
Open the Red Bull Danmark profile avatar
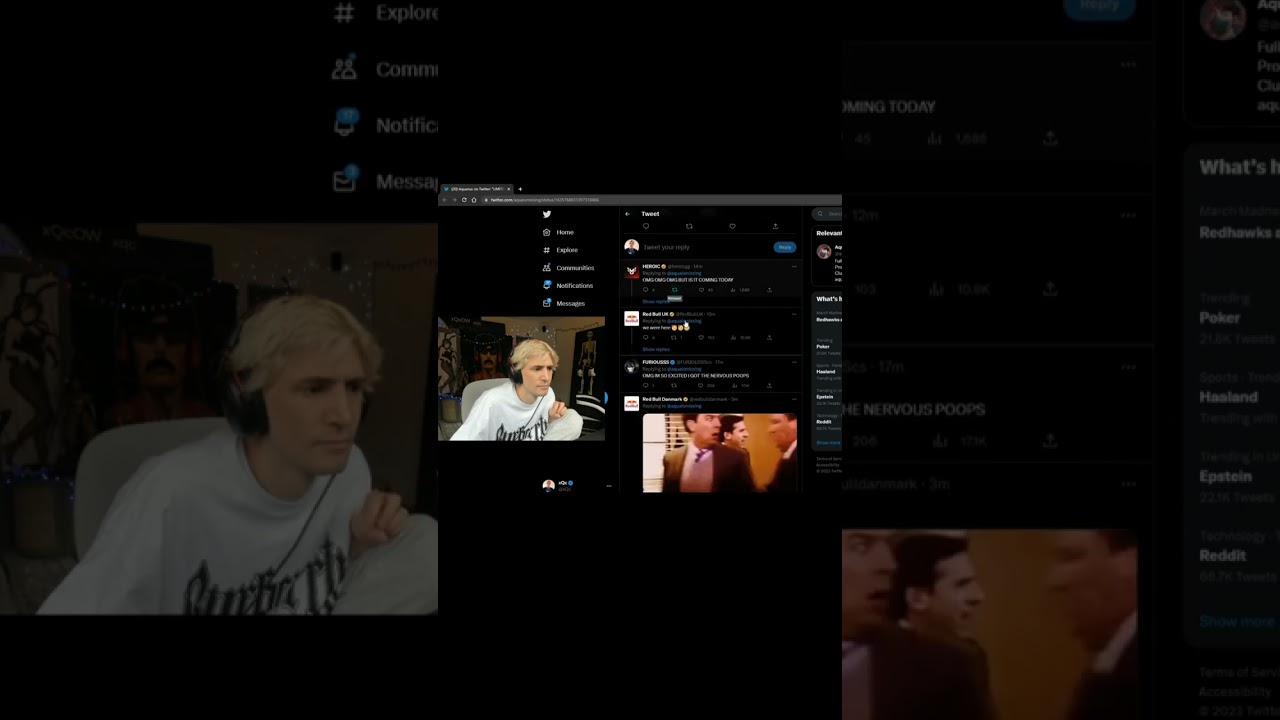pos(632,404)
